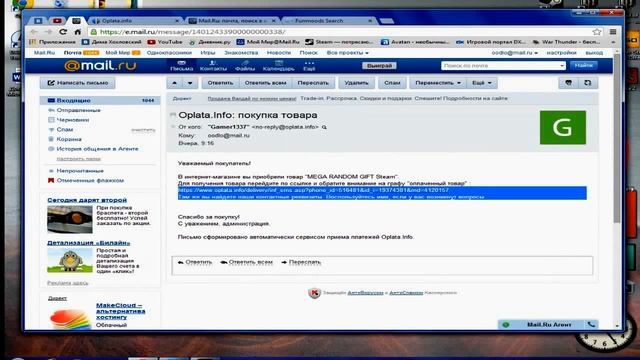Go to the previous message with up arrow
This screenshot has height=360, width=640.
tap(174, 83)
